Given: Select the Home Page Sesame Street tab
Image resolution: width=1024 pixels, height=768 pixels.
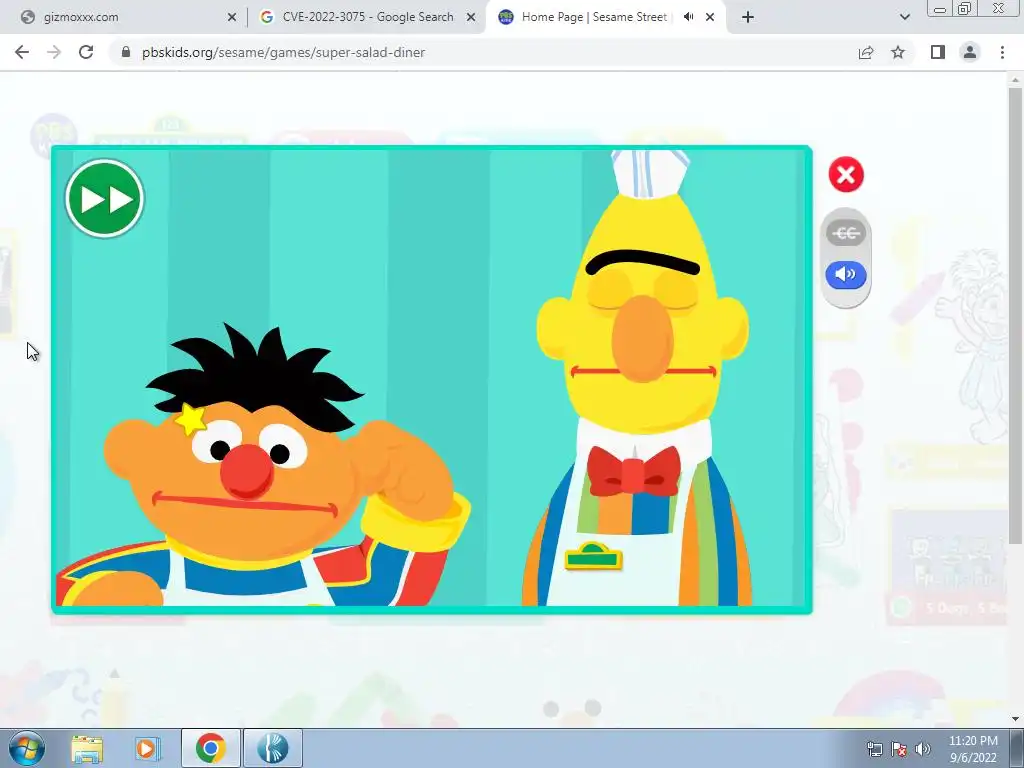Looking at the screenshot, I should pyautogui.click(x=593, y=17).
